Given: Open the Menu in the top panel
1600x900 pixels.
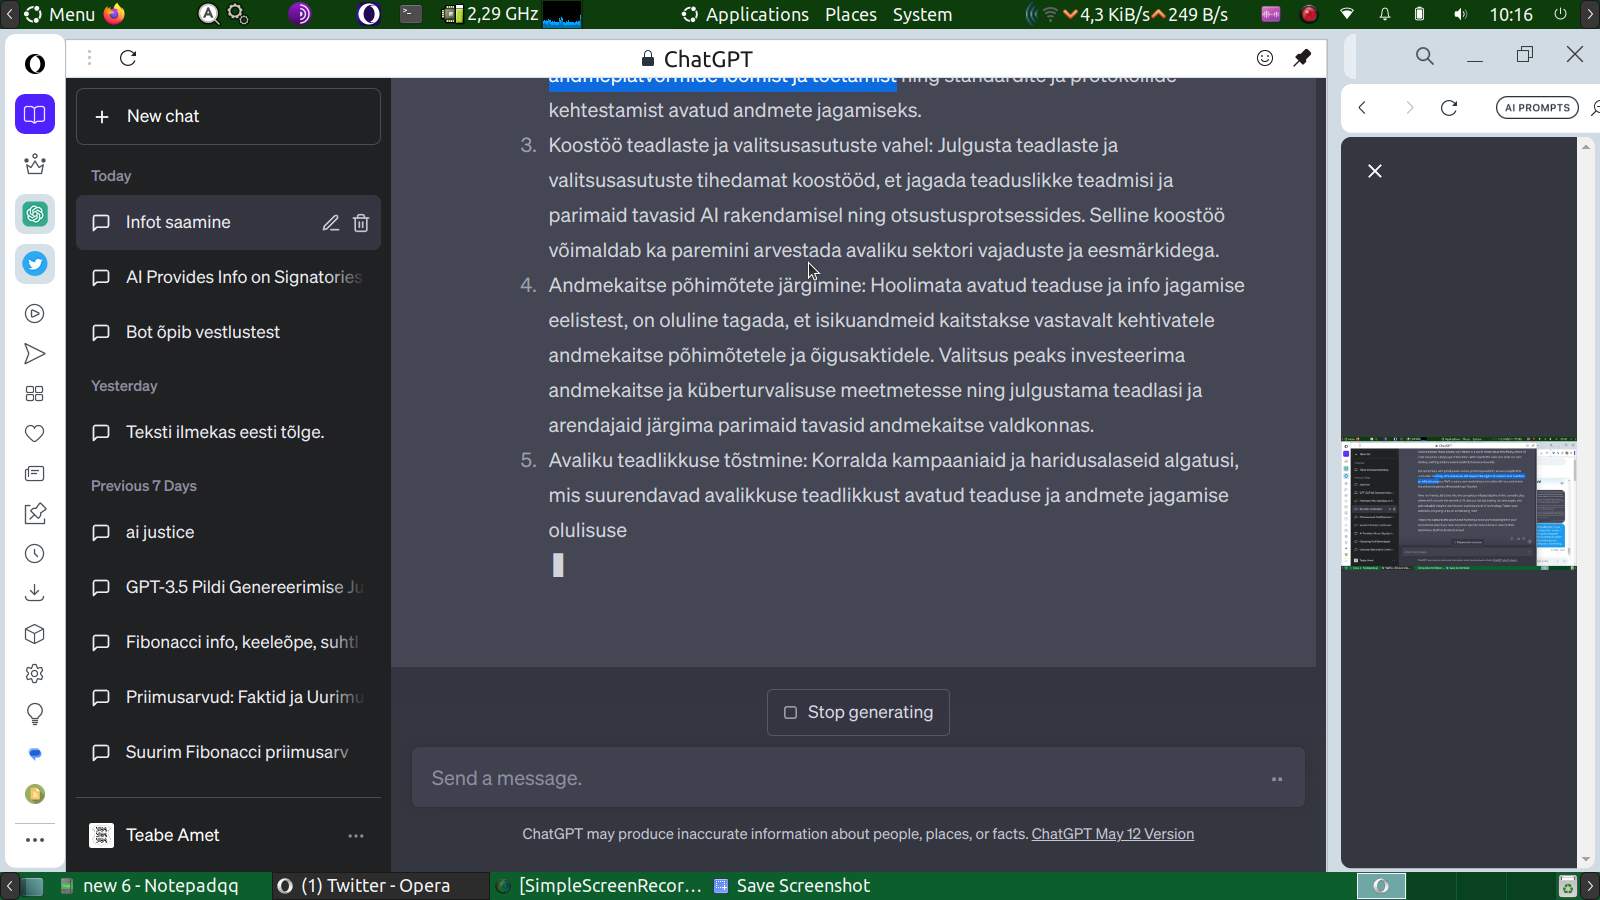Looking at the screenshot, I should 60,14.
